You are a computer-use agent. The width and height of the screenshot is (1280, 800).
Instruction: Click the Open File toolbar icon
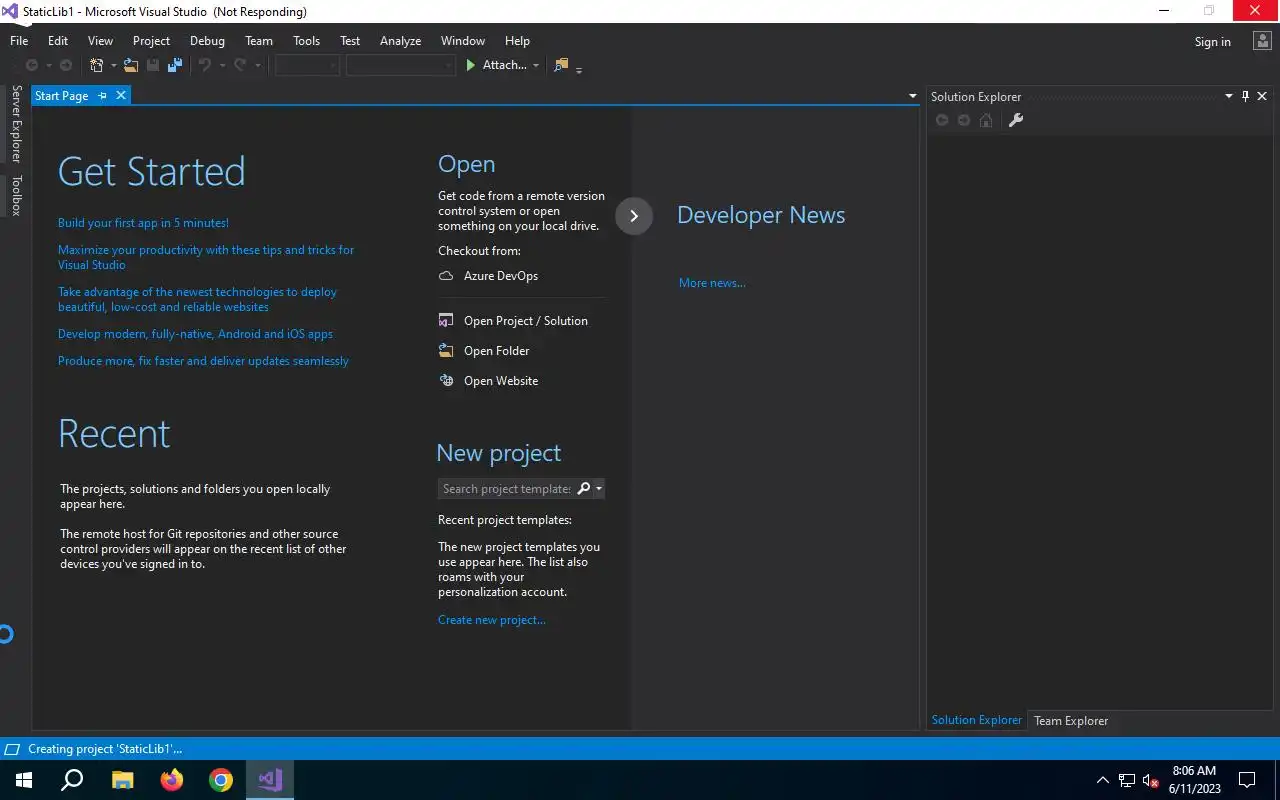point(131,65)
